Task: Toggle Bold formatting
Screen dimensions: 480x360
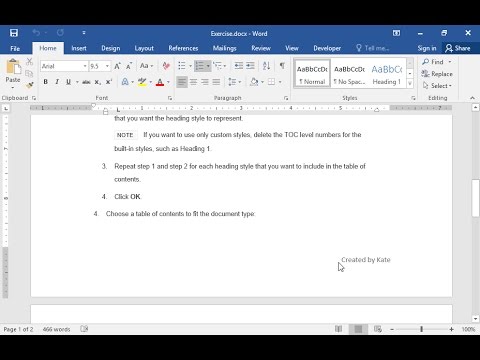Action: pyautogui.click(x=46, y=82)
